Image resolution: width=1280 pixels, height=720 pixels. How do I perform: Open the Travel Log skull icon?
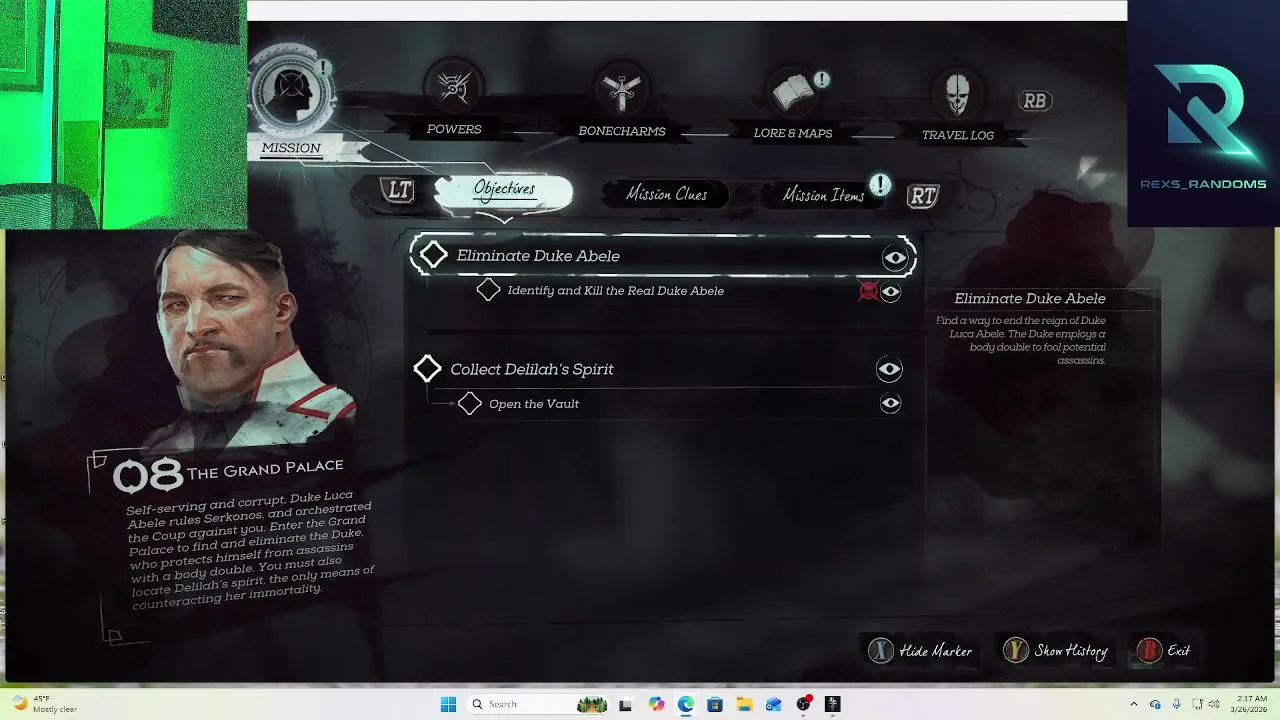pos(958,95)
